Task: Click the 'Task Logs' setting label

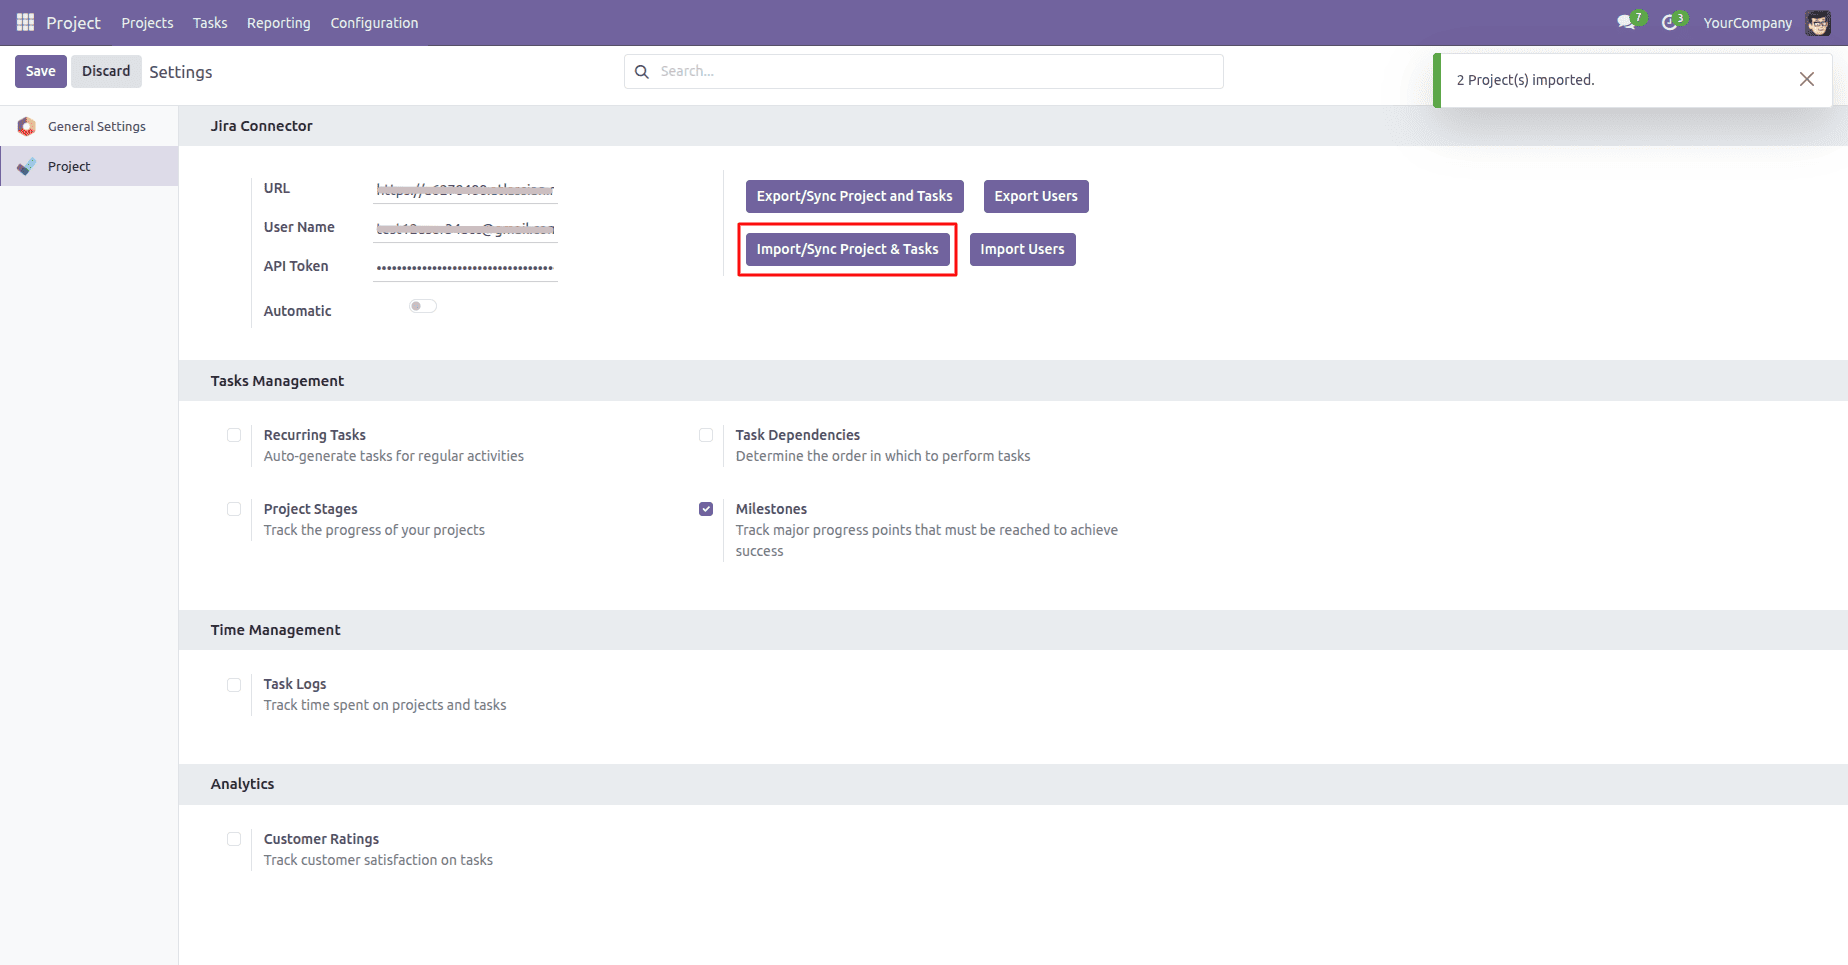Action: [295, 684]
